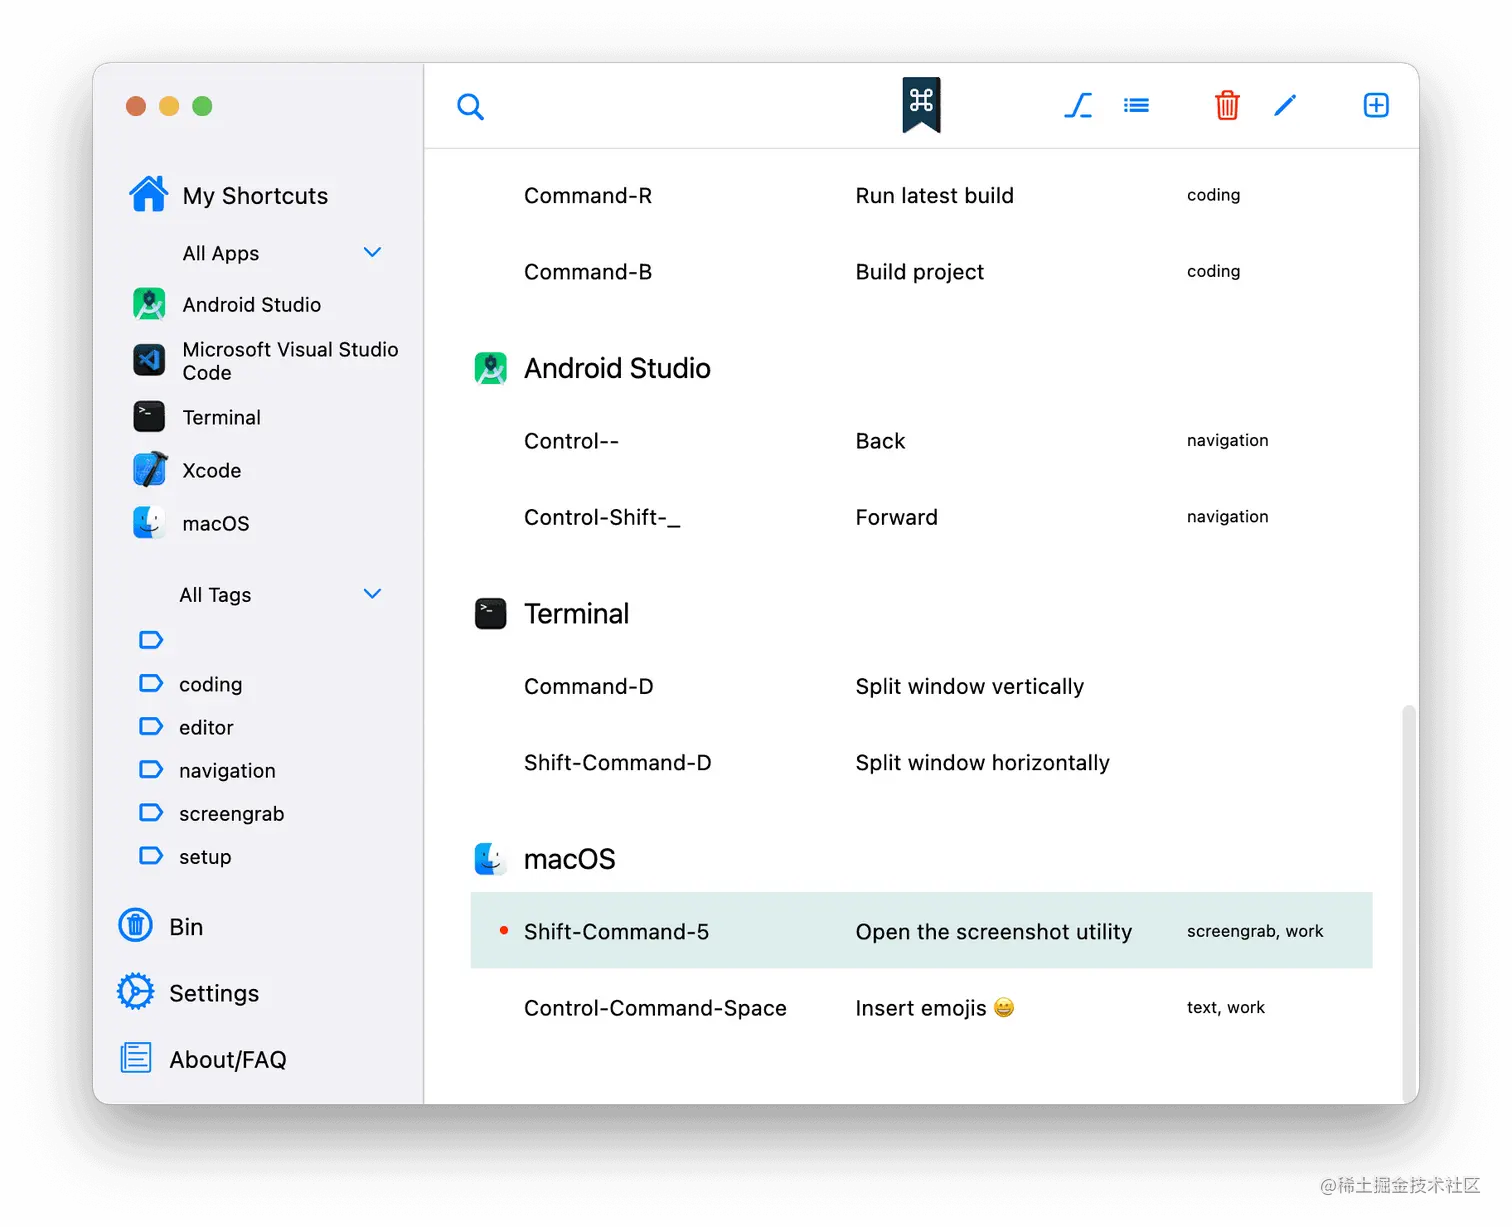Click 'Split window horizontally' description
The width and height of the screenshot is (1512, 1227).
tap(982, 763)
